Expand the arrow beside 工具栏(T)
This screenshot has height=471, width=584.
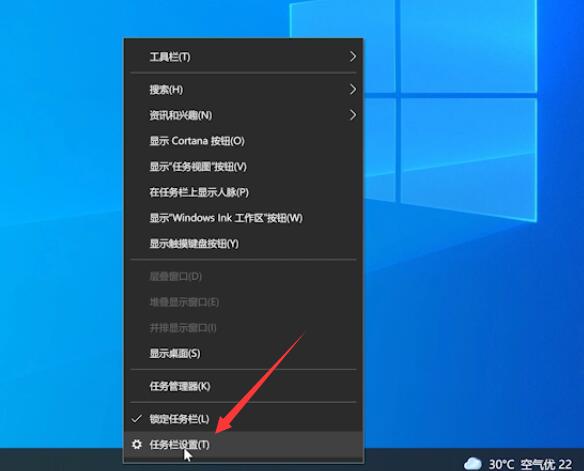[352, 57]
